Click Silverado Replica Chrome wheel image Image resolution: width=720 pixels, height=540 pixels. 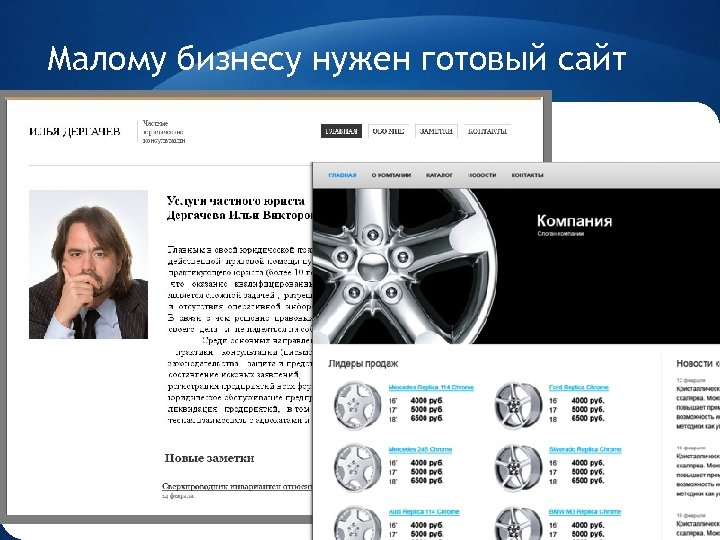coord(518,467)
